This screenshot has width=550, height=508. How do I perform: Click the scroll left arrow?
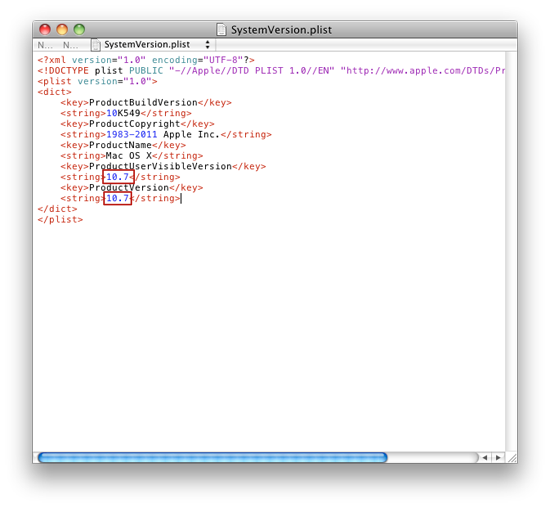tap(485, 457)
